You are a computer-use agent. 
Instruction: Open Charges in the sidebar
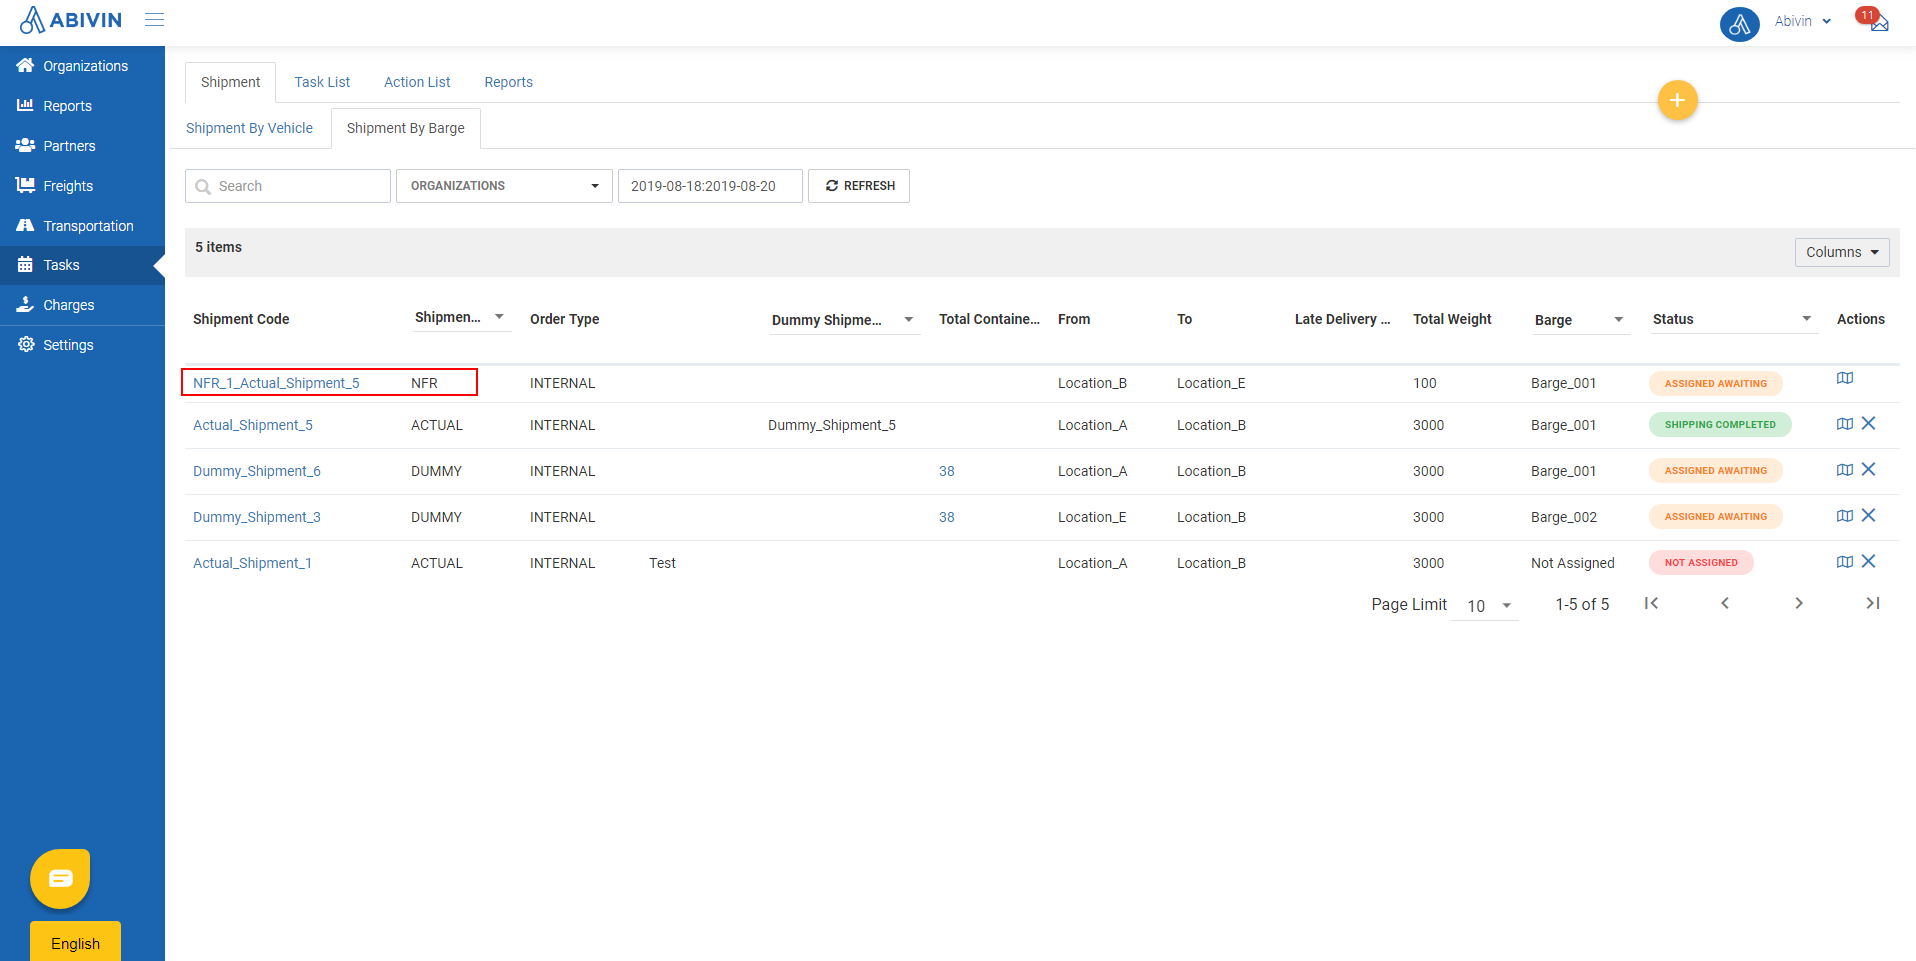point(82,305)
